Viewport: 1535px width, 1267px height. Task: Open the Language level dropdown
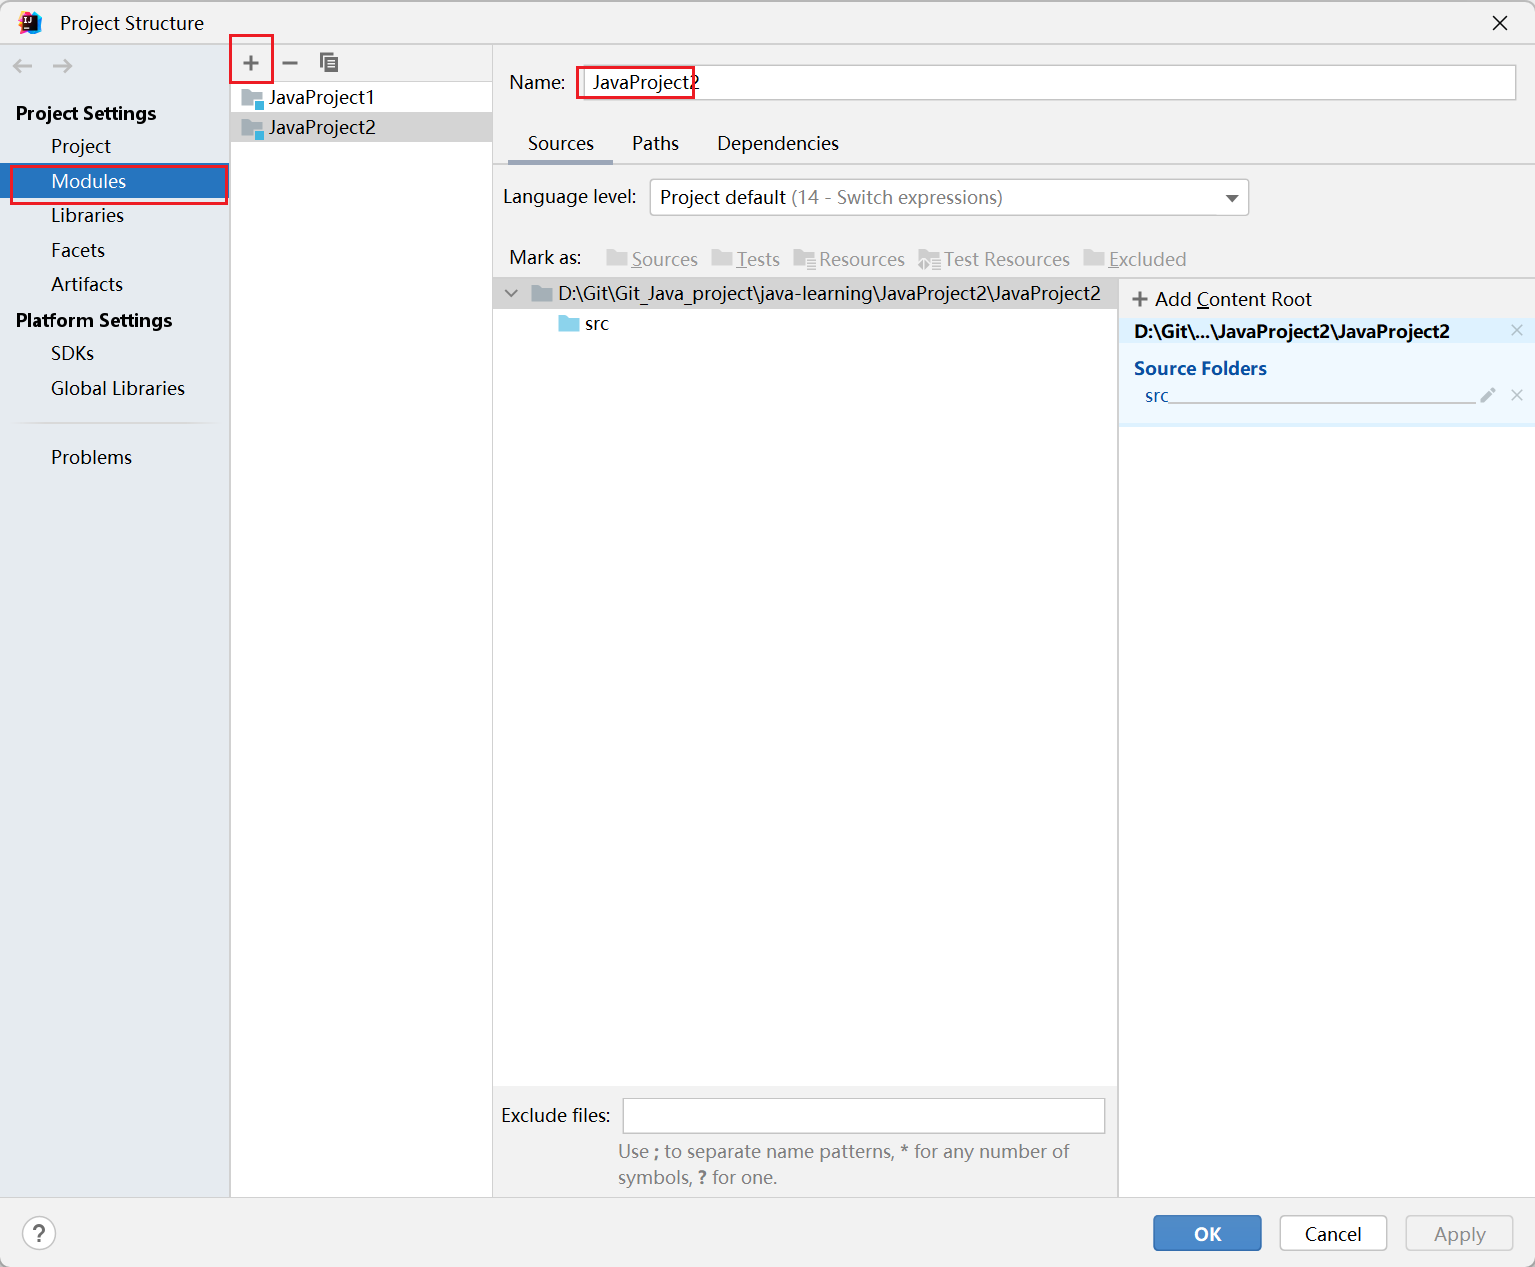click(949, 197)
